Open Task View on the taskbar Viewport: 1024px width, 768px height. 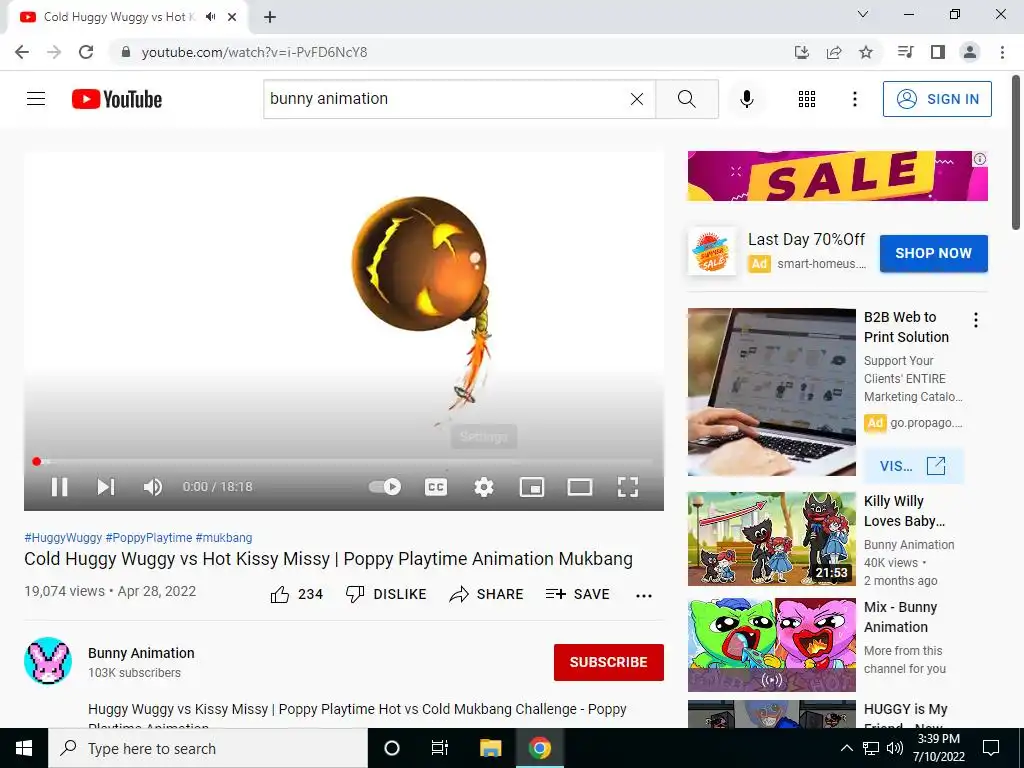pos(440,748)
